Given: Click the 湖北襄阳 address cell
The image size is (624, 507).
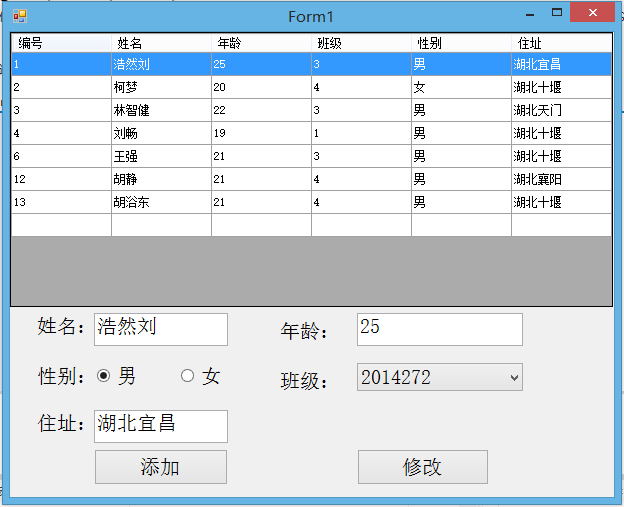Looking at the screenshot, I should coord(562,179).
